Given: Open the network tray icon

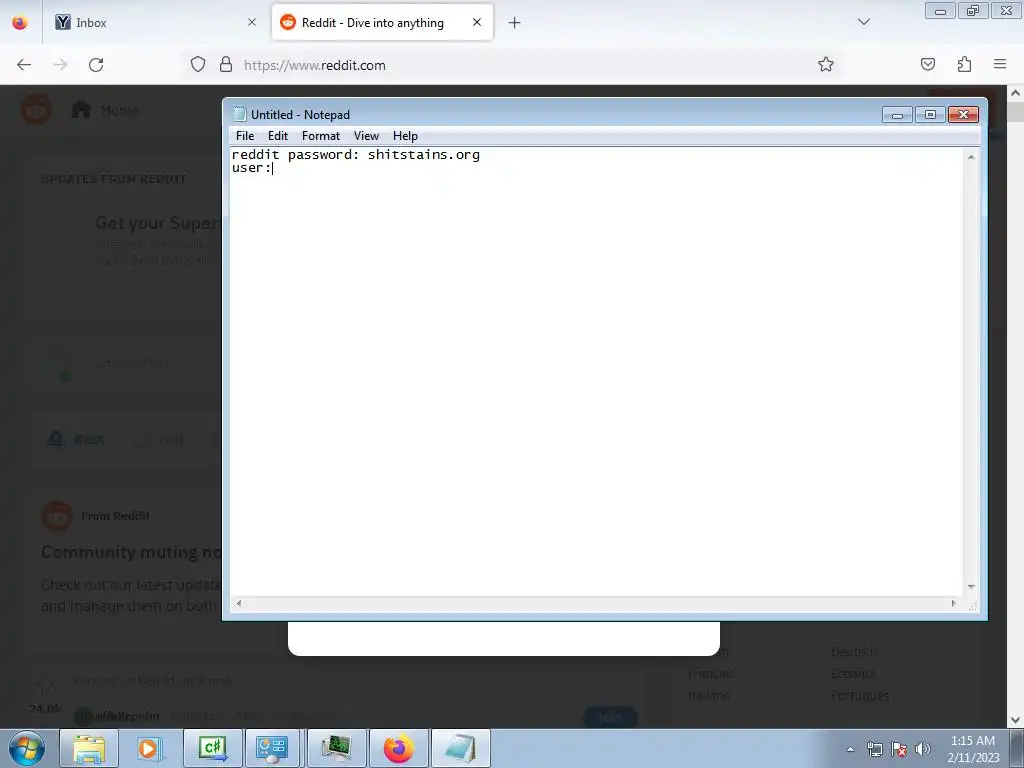Looking at the screenshot, I should 874,749.
